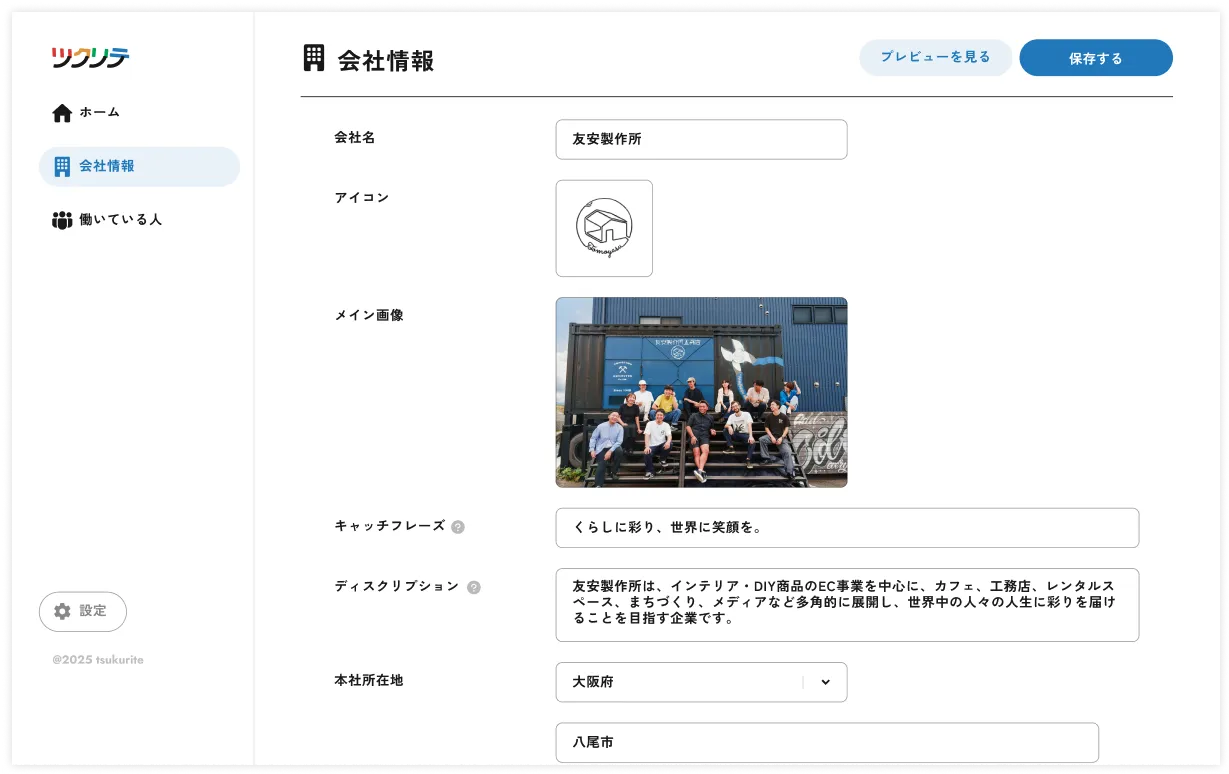Click the building icon beside 会社情報 in sidebar
Viewport: 1229px width, 774px height.
(62, 166)
